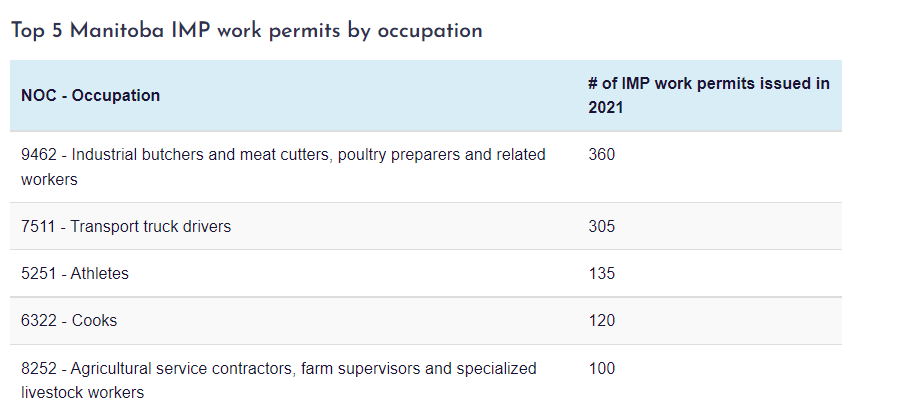Click the value 100 in last row
This screenshot has height=409, width=907.
tap(602, 369)
